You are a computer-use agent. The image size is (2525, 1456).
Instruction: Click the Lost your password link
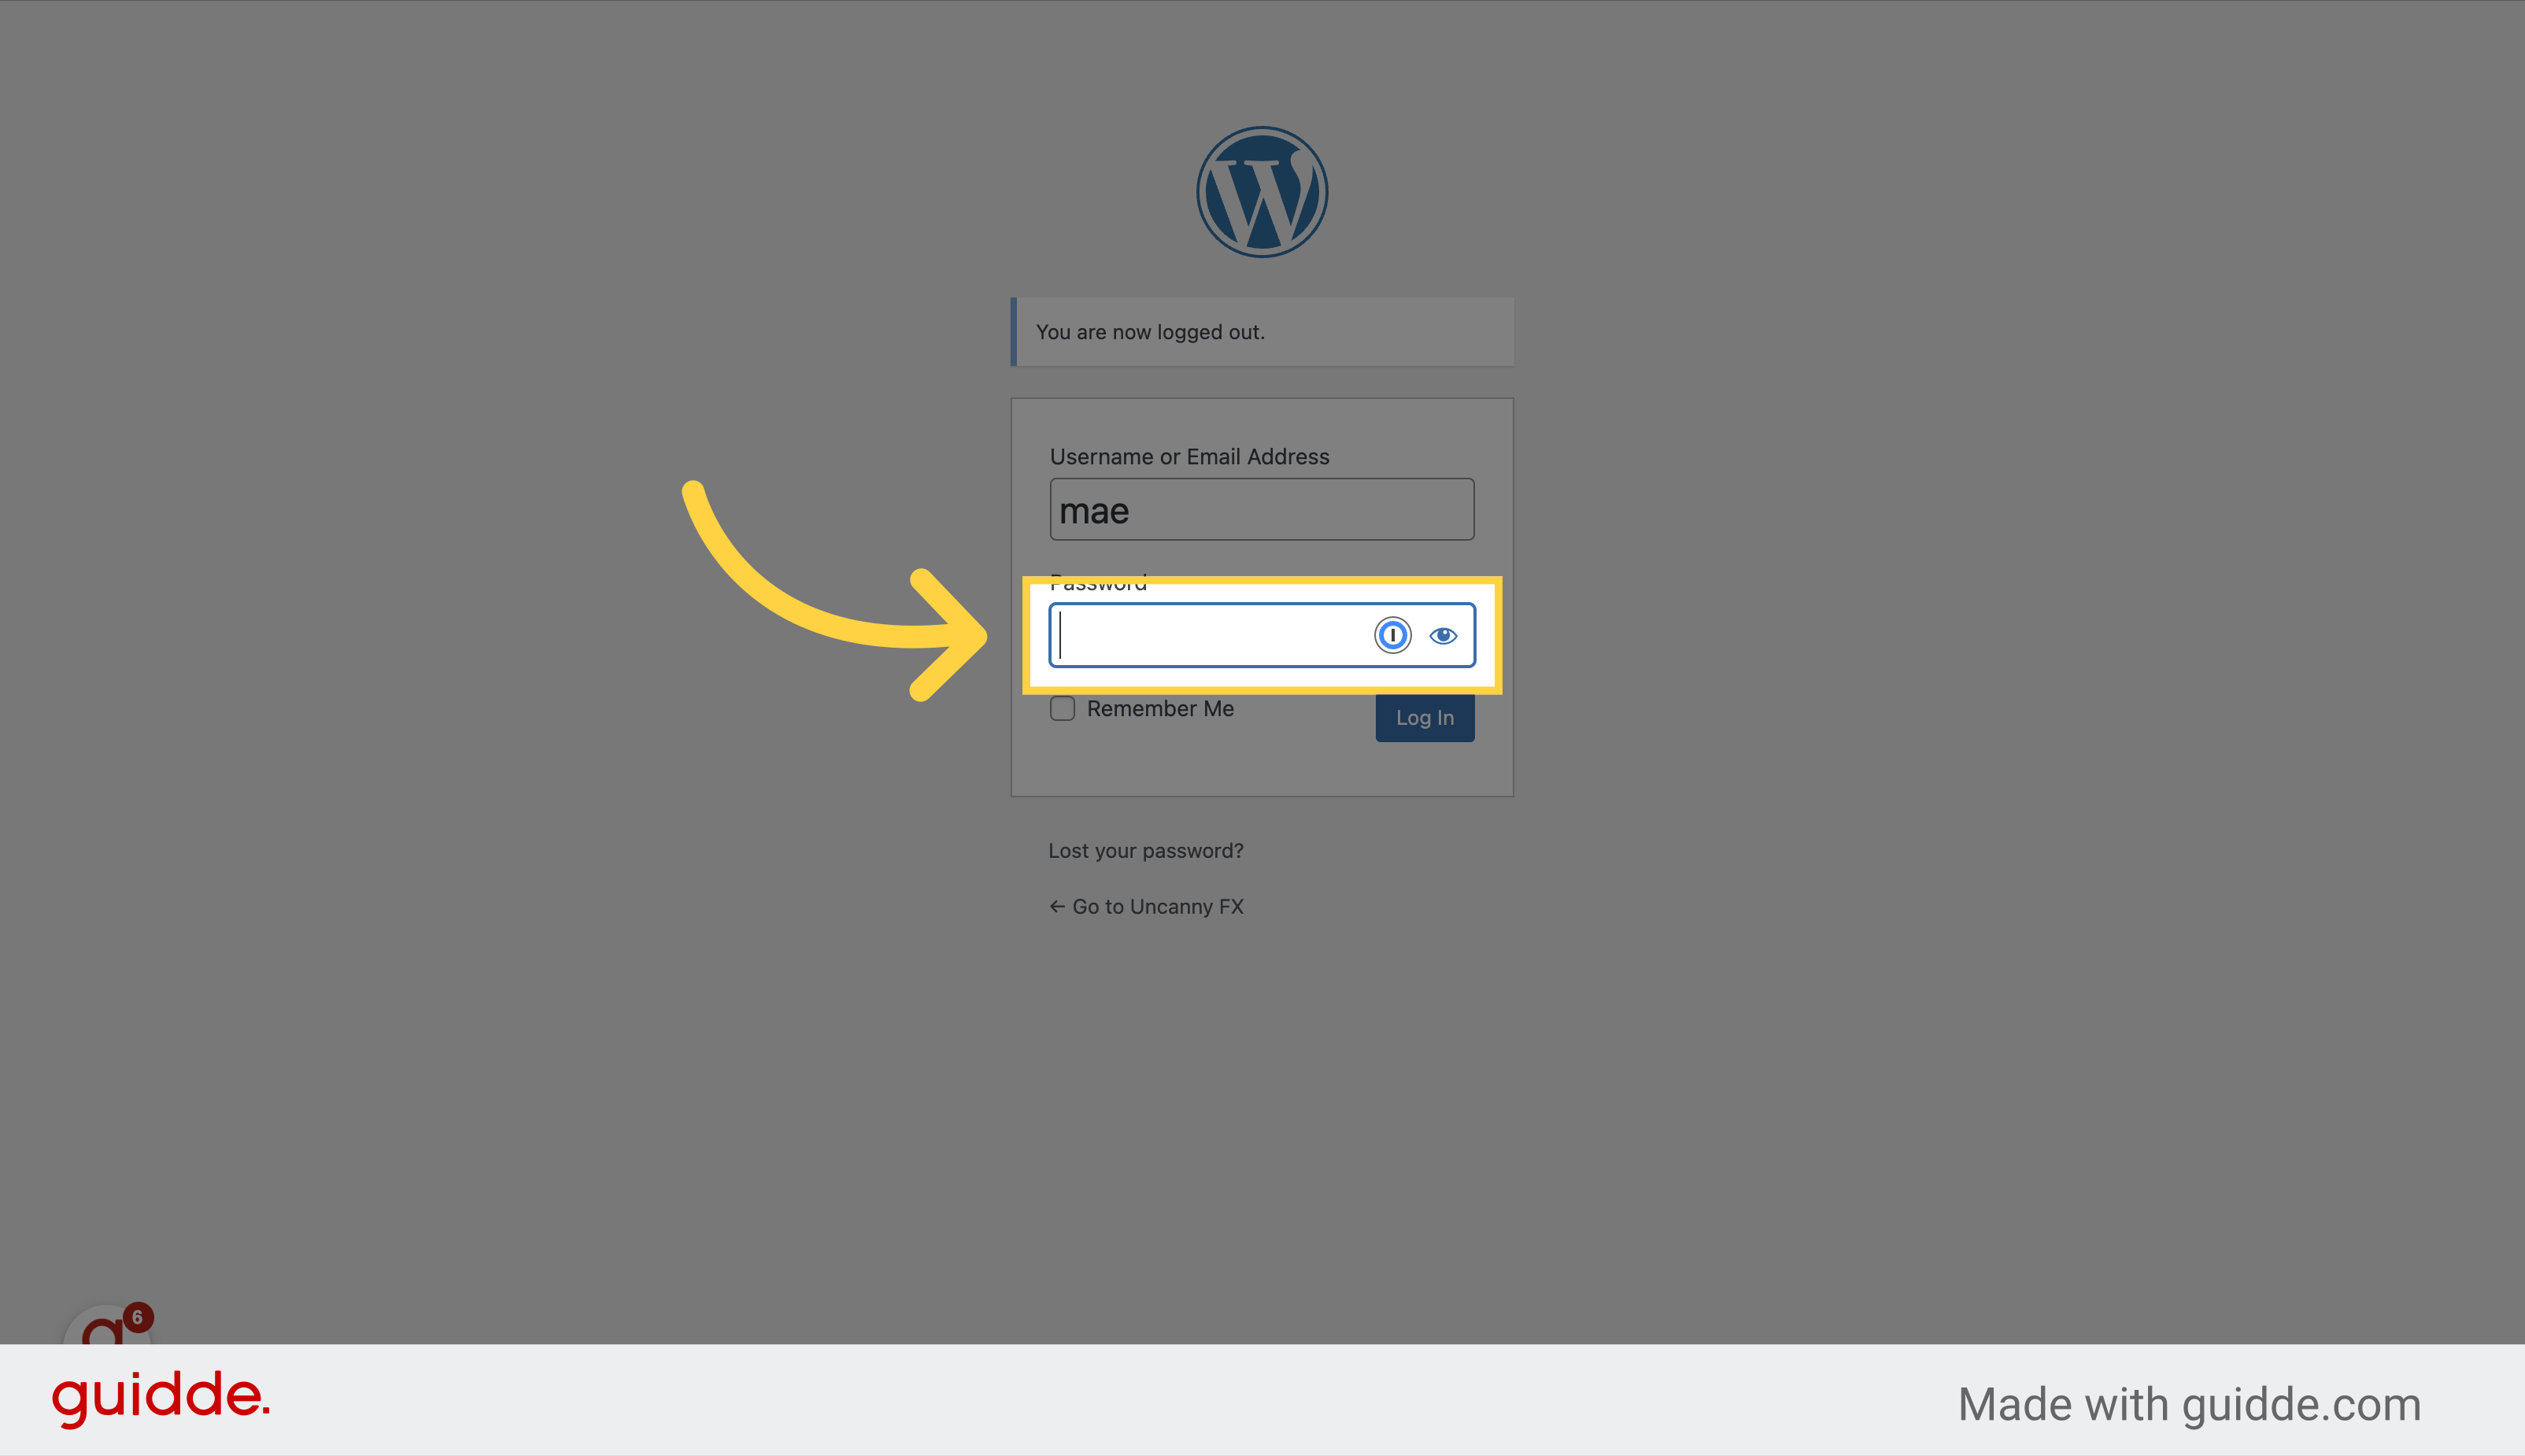(1144, 849)
